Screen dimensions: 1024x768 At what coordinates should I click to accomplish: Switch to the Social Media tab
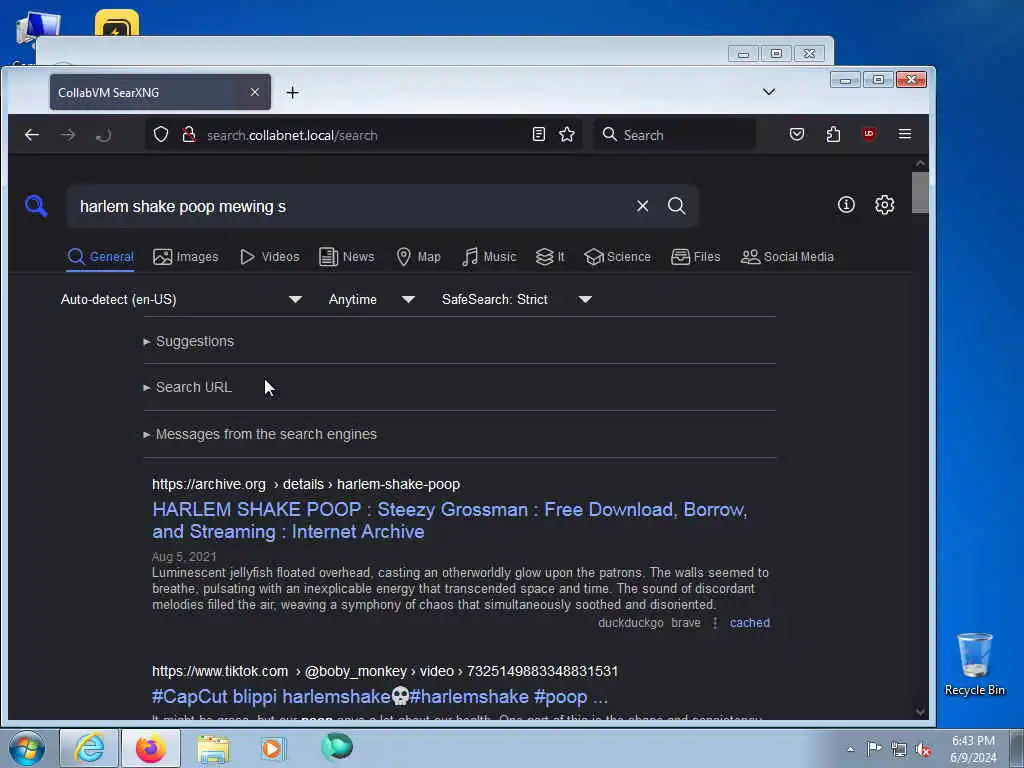787,257
